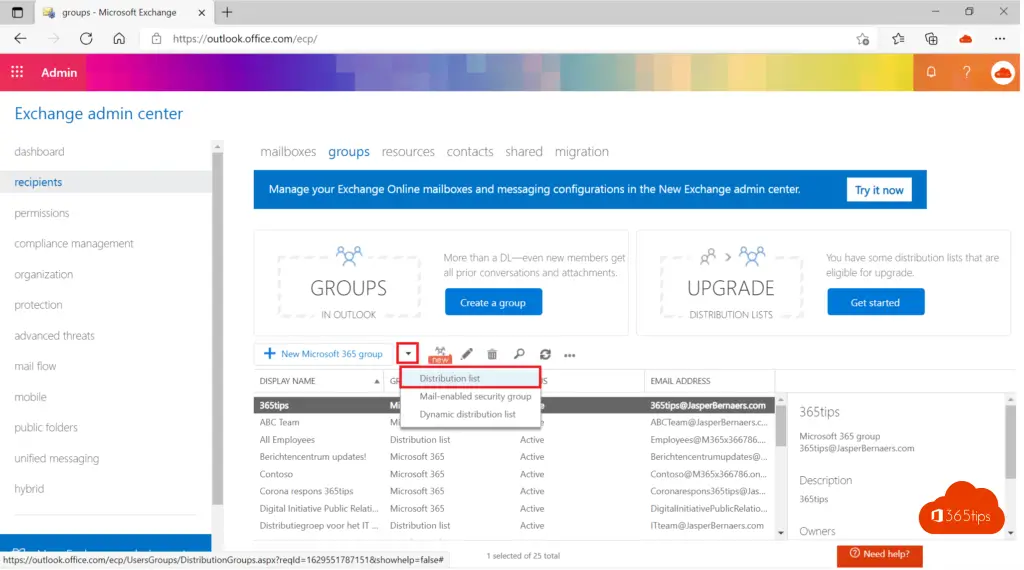
Task: Switch to the groups tab
Action: [350, 152]
